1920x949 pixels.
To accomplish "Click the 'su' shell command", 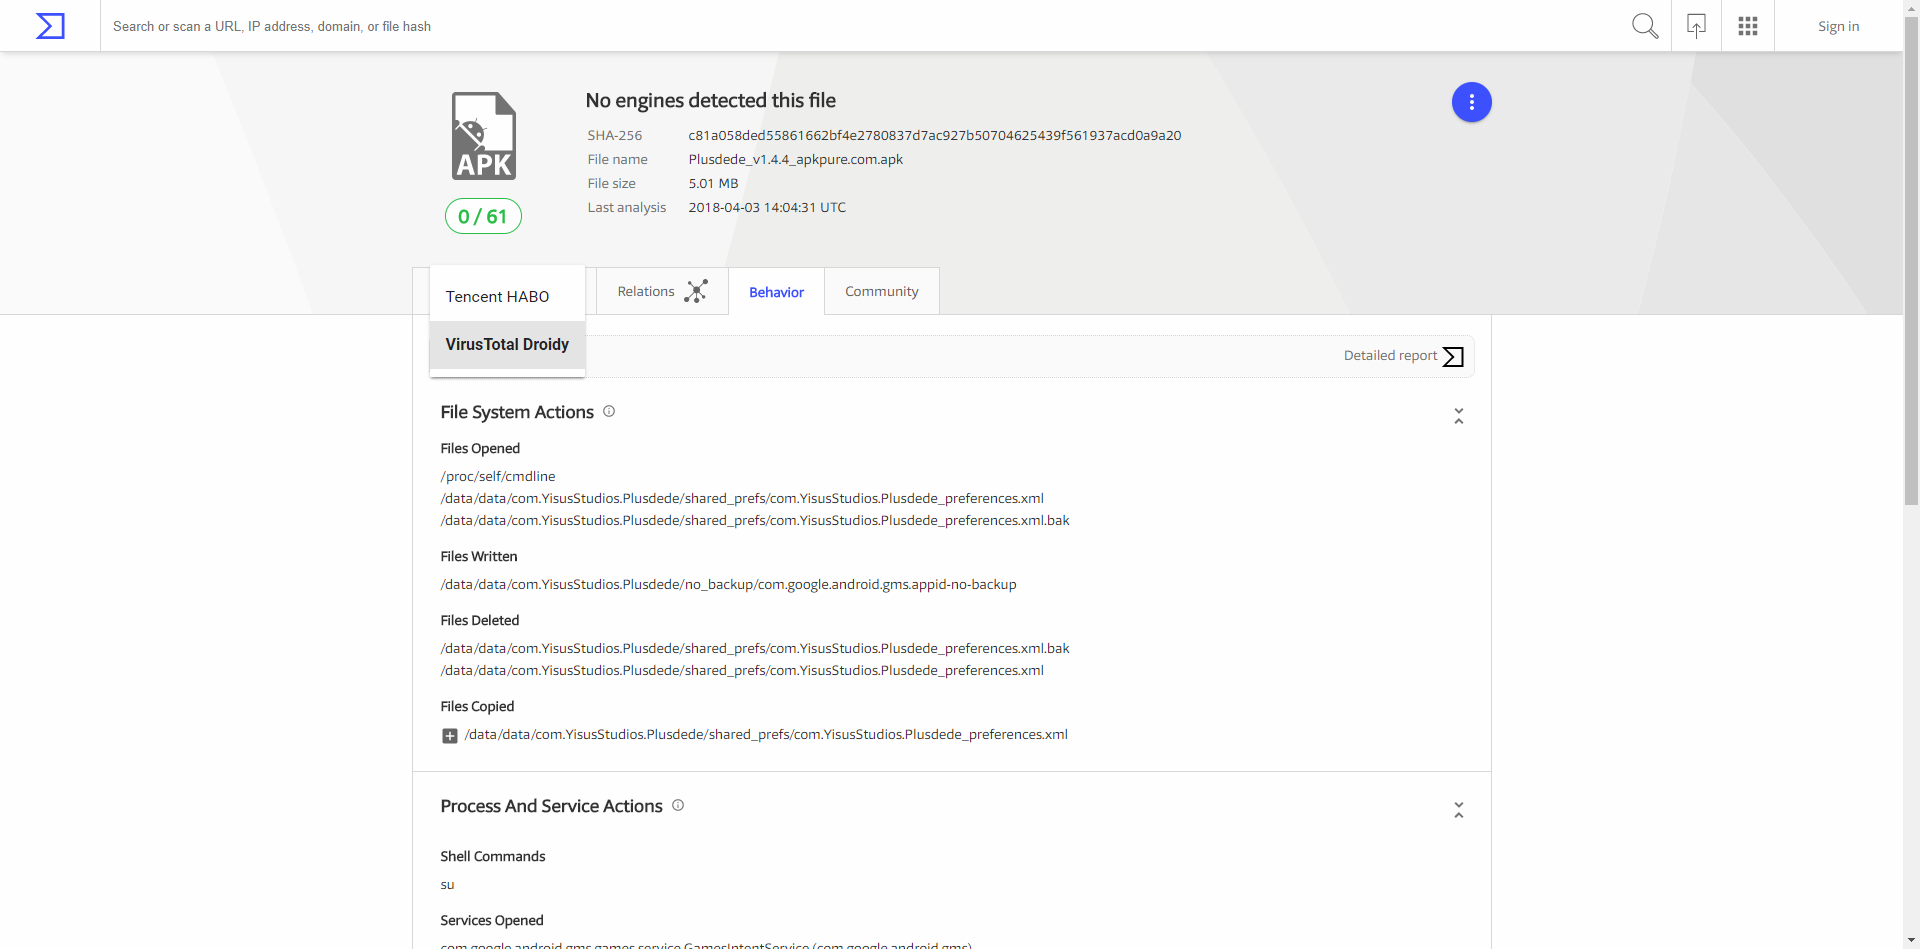I will [x=447, y=884].
